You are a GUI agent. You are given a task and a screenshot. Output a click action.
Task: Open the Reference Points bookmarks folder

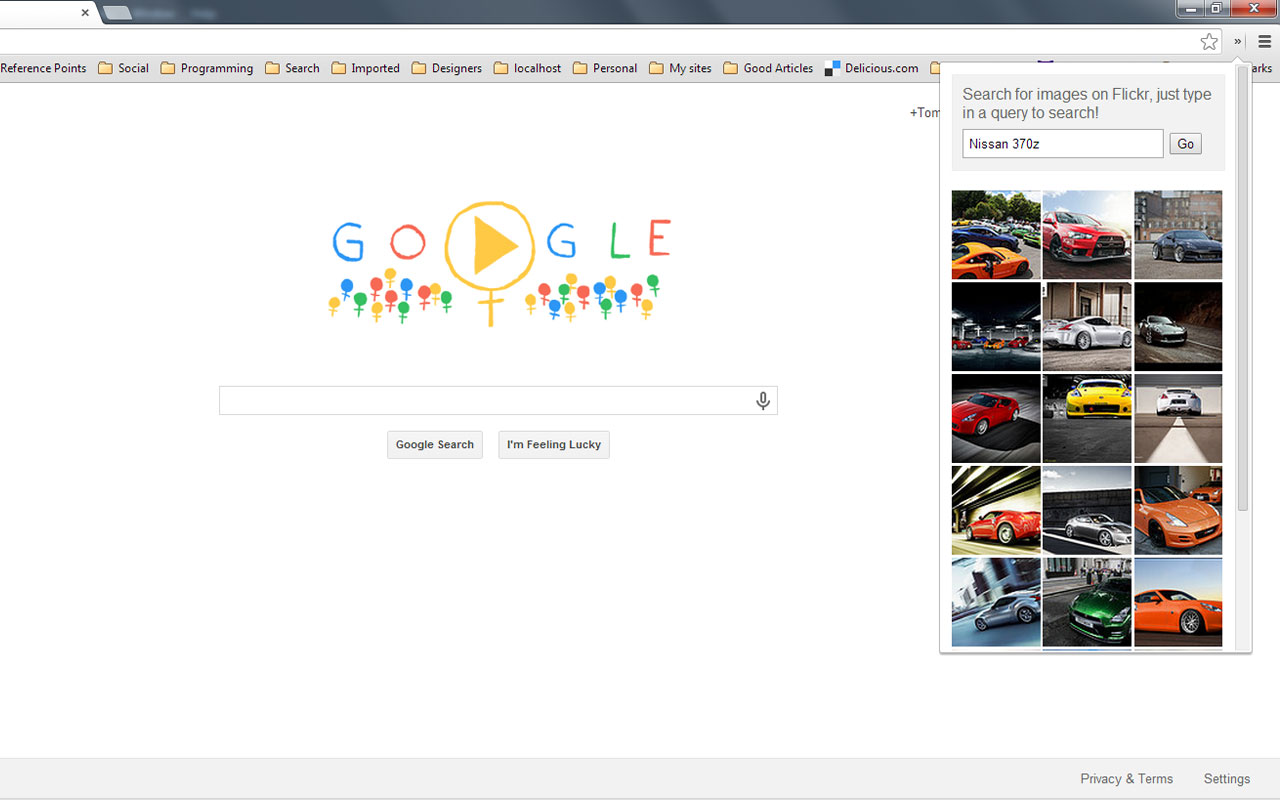click(x=43, y=68)
